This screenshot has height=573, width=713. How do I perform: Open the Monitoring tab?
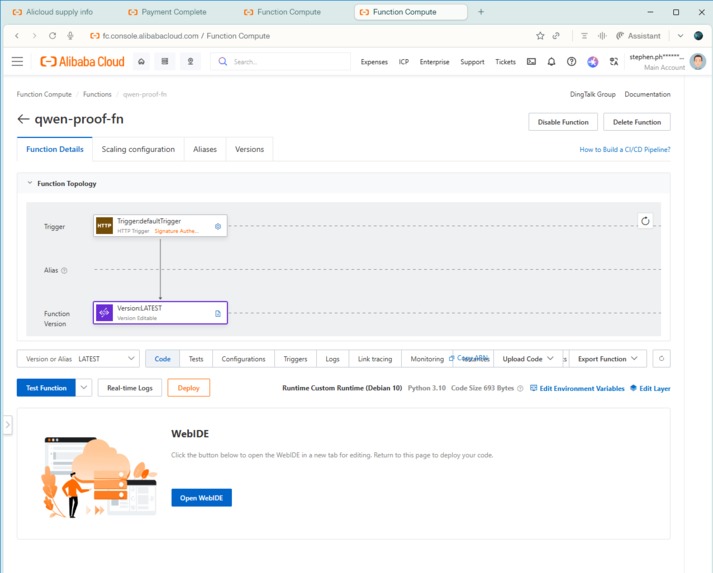(x=427, y=359)
